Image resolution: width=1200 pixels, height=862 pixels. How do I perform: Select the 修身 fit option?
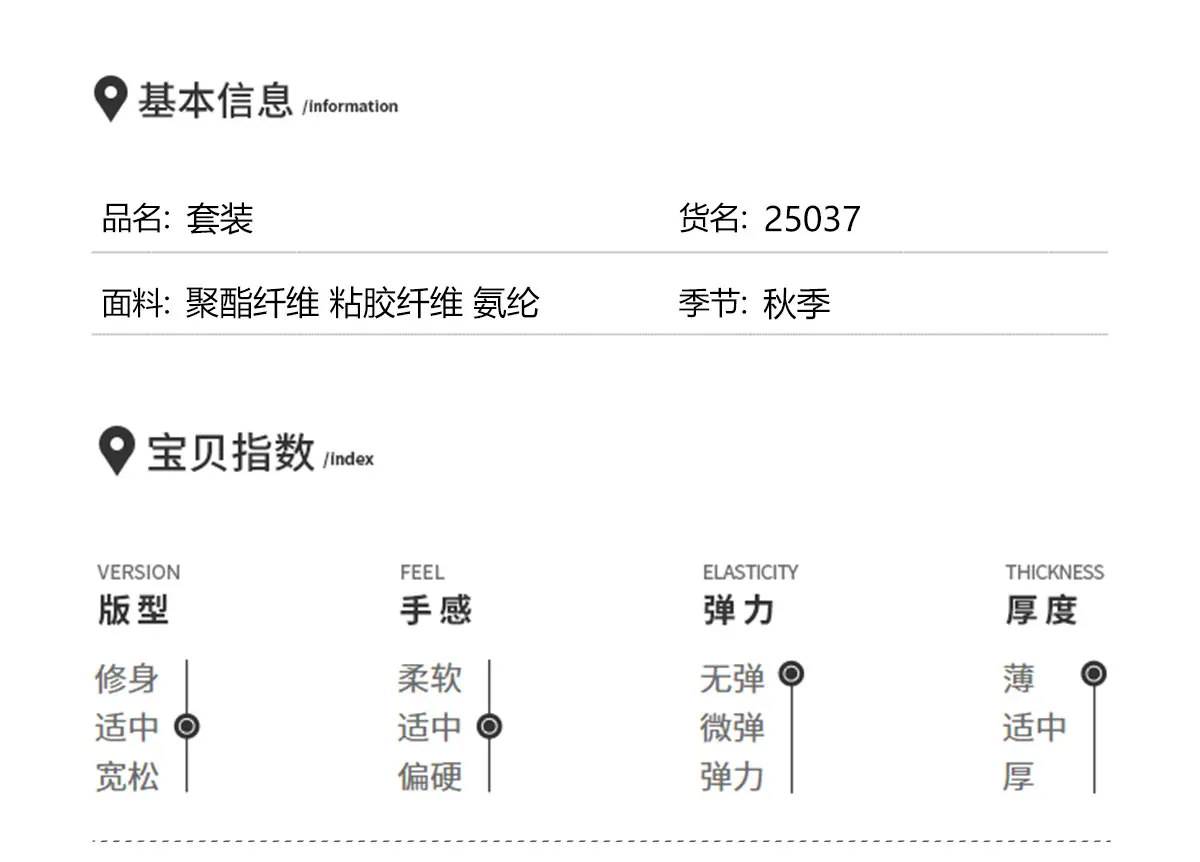(x=127, y=679)
